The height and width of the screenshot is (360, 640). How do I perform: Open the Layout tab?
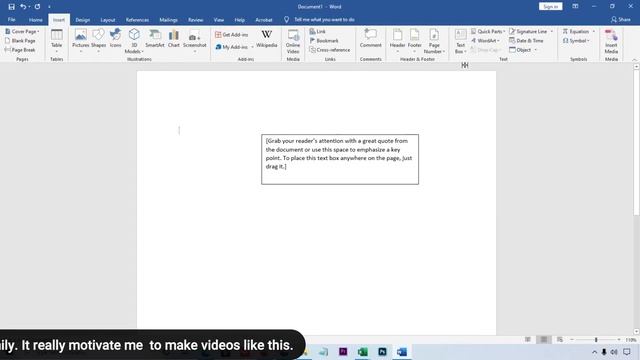point(108,20)
